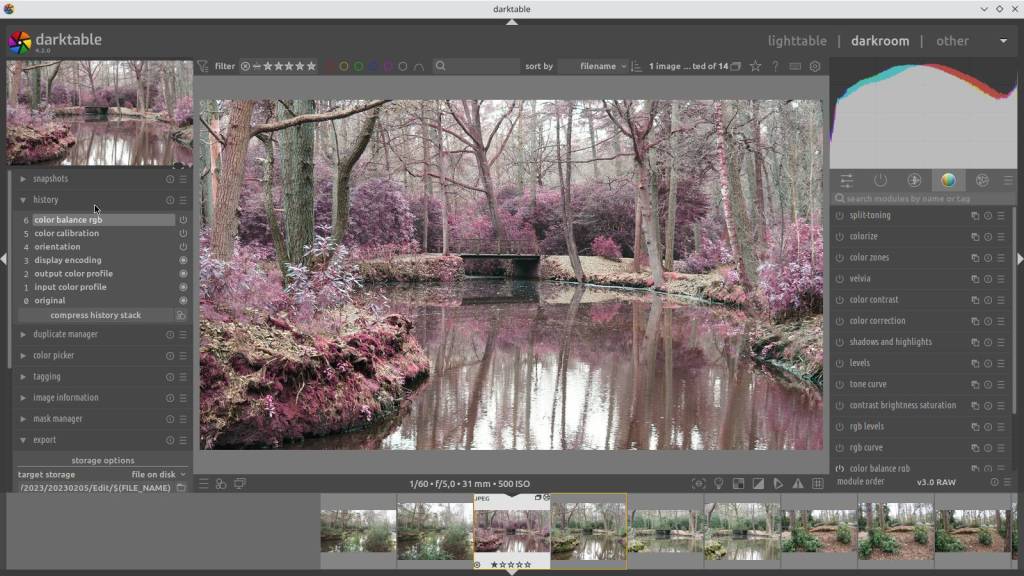Expand the tagging panel
This screenshot has width=1024, height=576.
46,377
